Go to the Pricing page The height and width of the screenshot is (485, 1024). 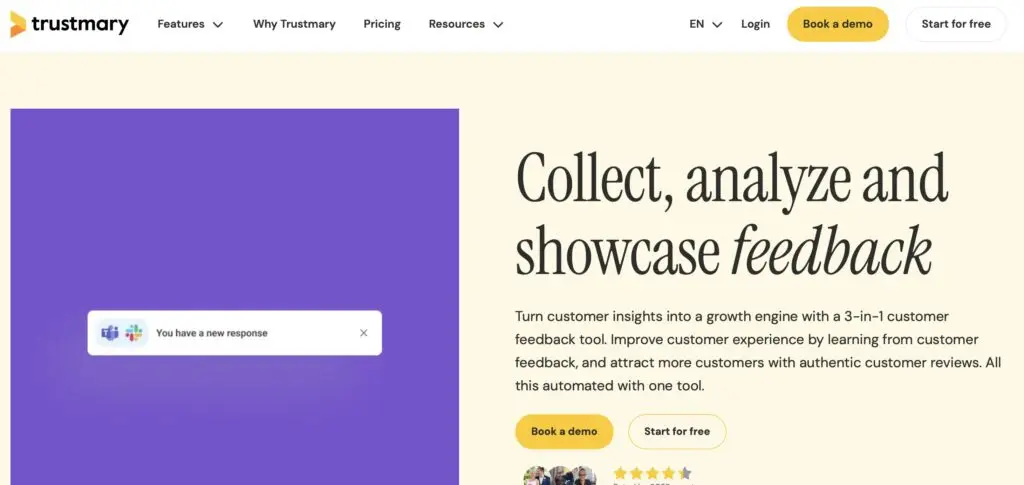click(x=382, y=24)
